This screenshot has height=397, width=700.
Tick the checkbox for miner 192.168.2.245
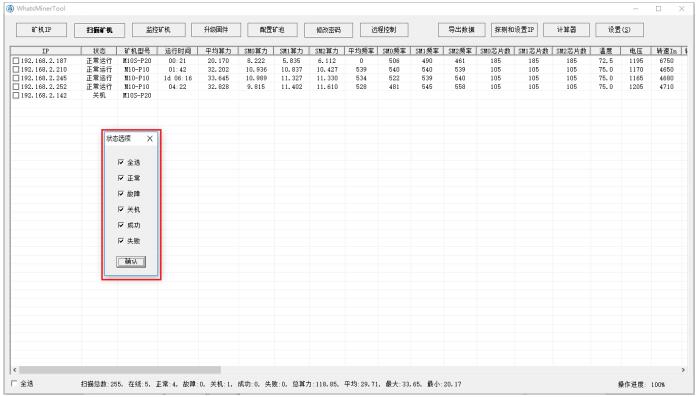click(x=16, y=78)
